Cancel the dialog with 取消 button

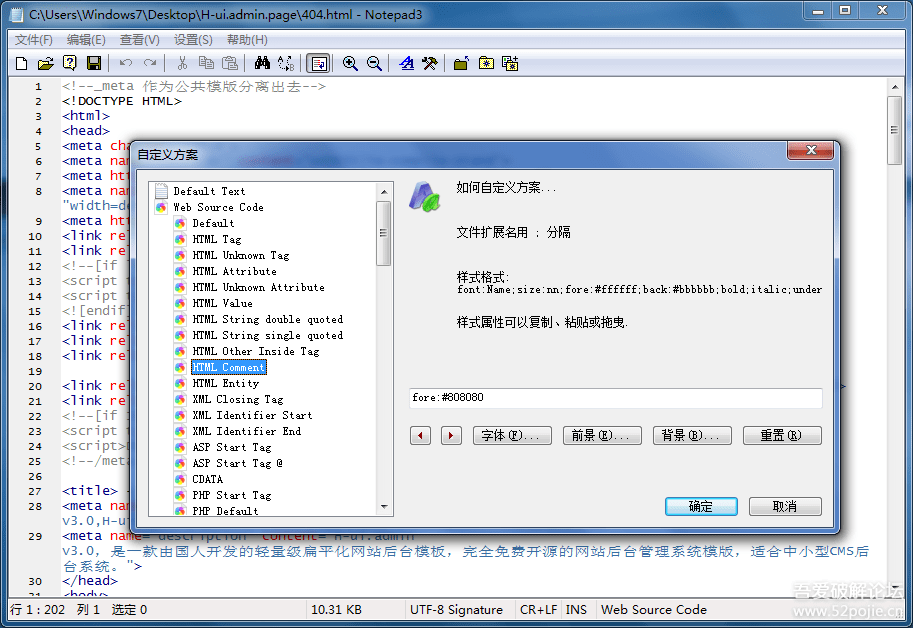tap(785, 506)
